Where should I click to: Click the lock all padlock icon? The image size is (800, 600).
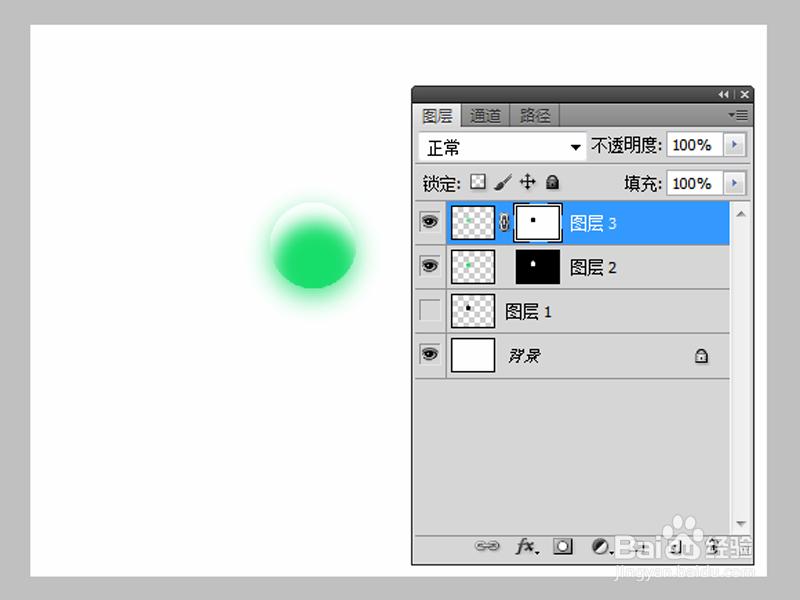click(x=552, y=182)
